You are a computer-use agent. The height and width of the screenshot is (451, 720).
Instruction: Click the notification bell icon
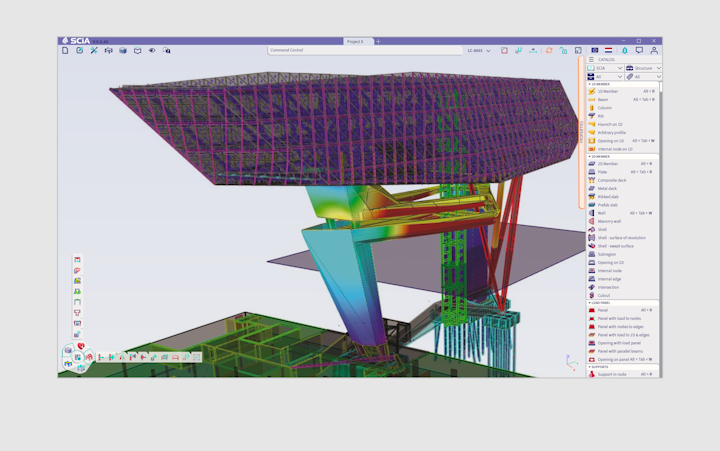(x=624, y=50)
